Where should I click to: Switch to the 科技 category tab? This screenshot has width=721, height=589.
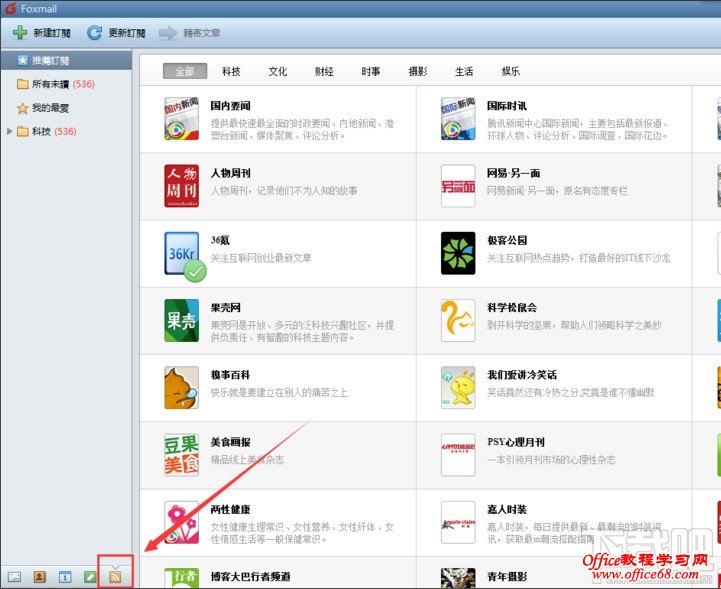pyautogui.click(x=231, y=71)
